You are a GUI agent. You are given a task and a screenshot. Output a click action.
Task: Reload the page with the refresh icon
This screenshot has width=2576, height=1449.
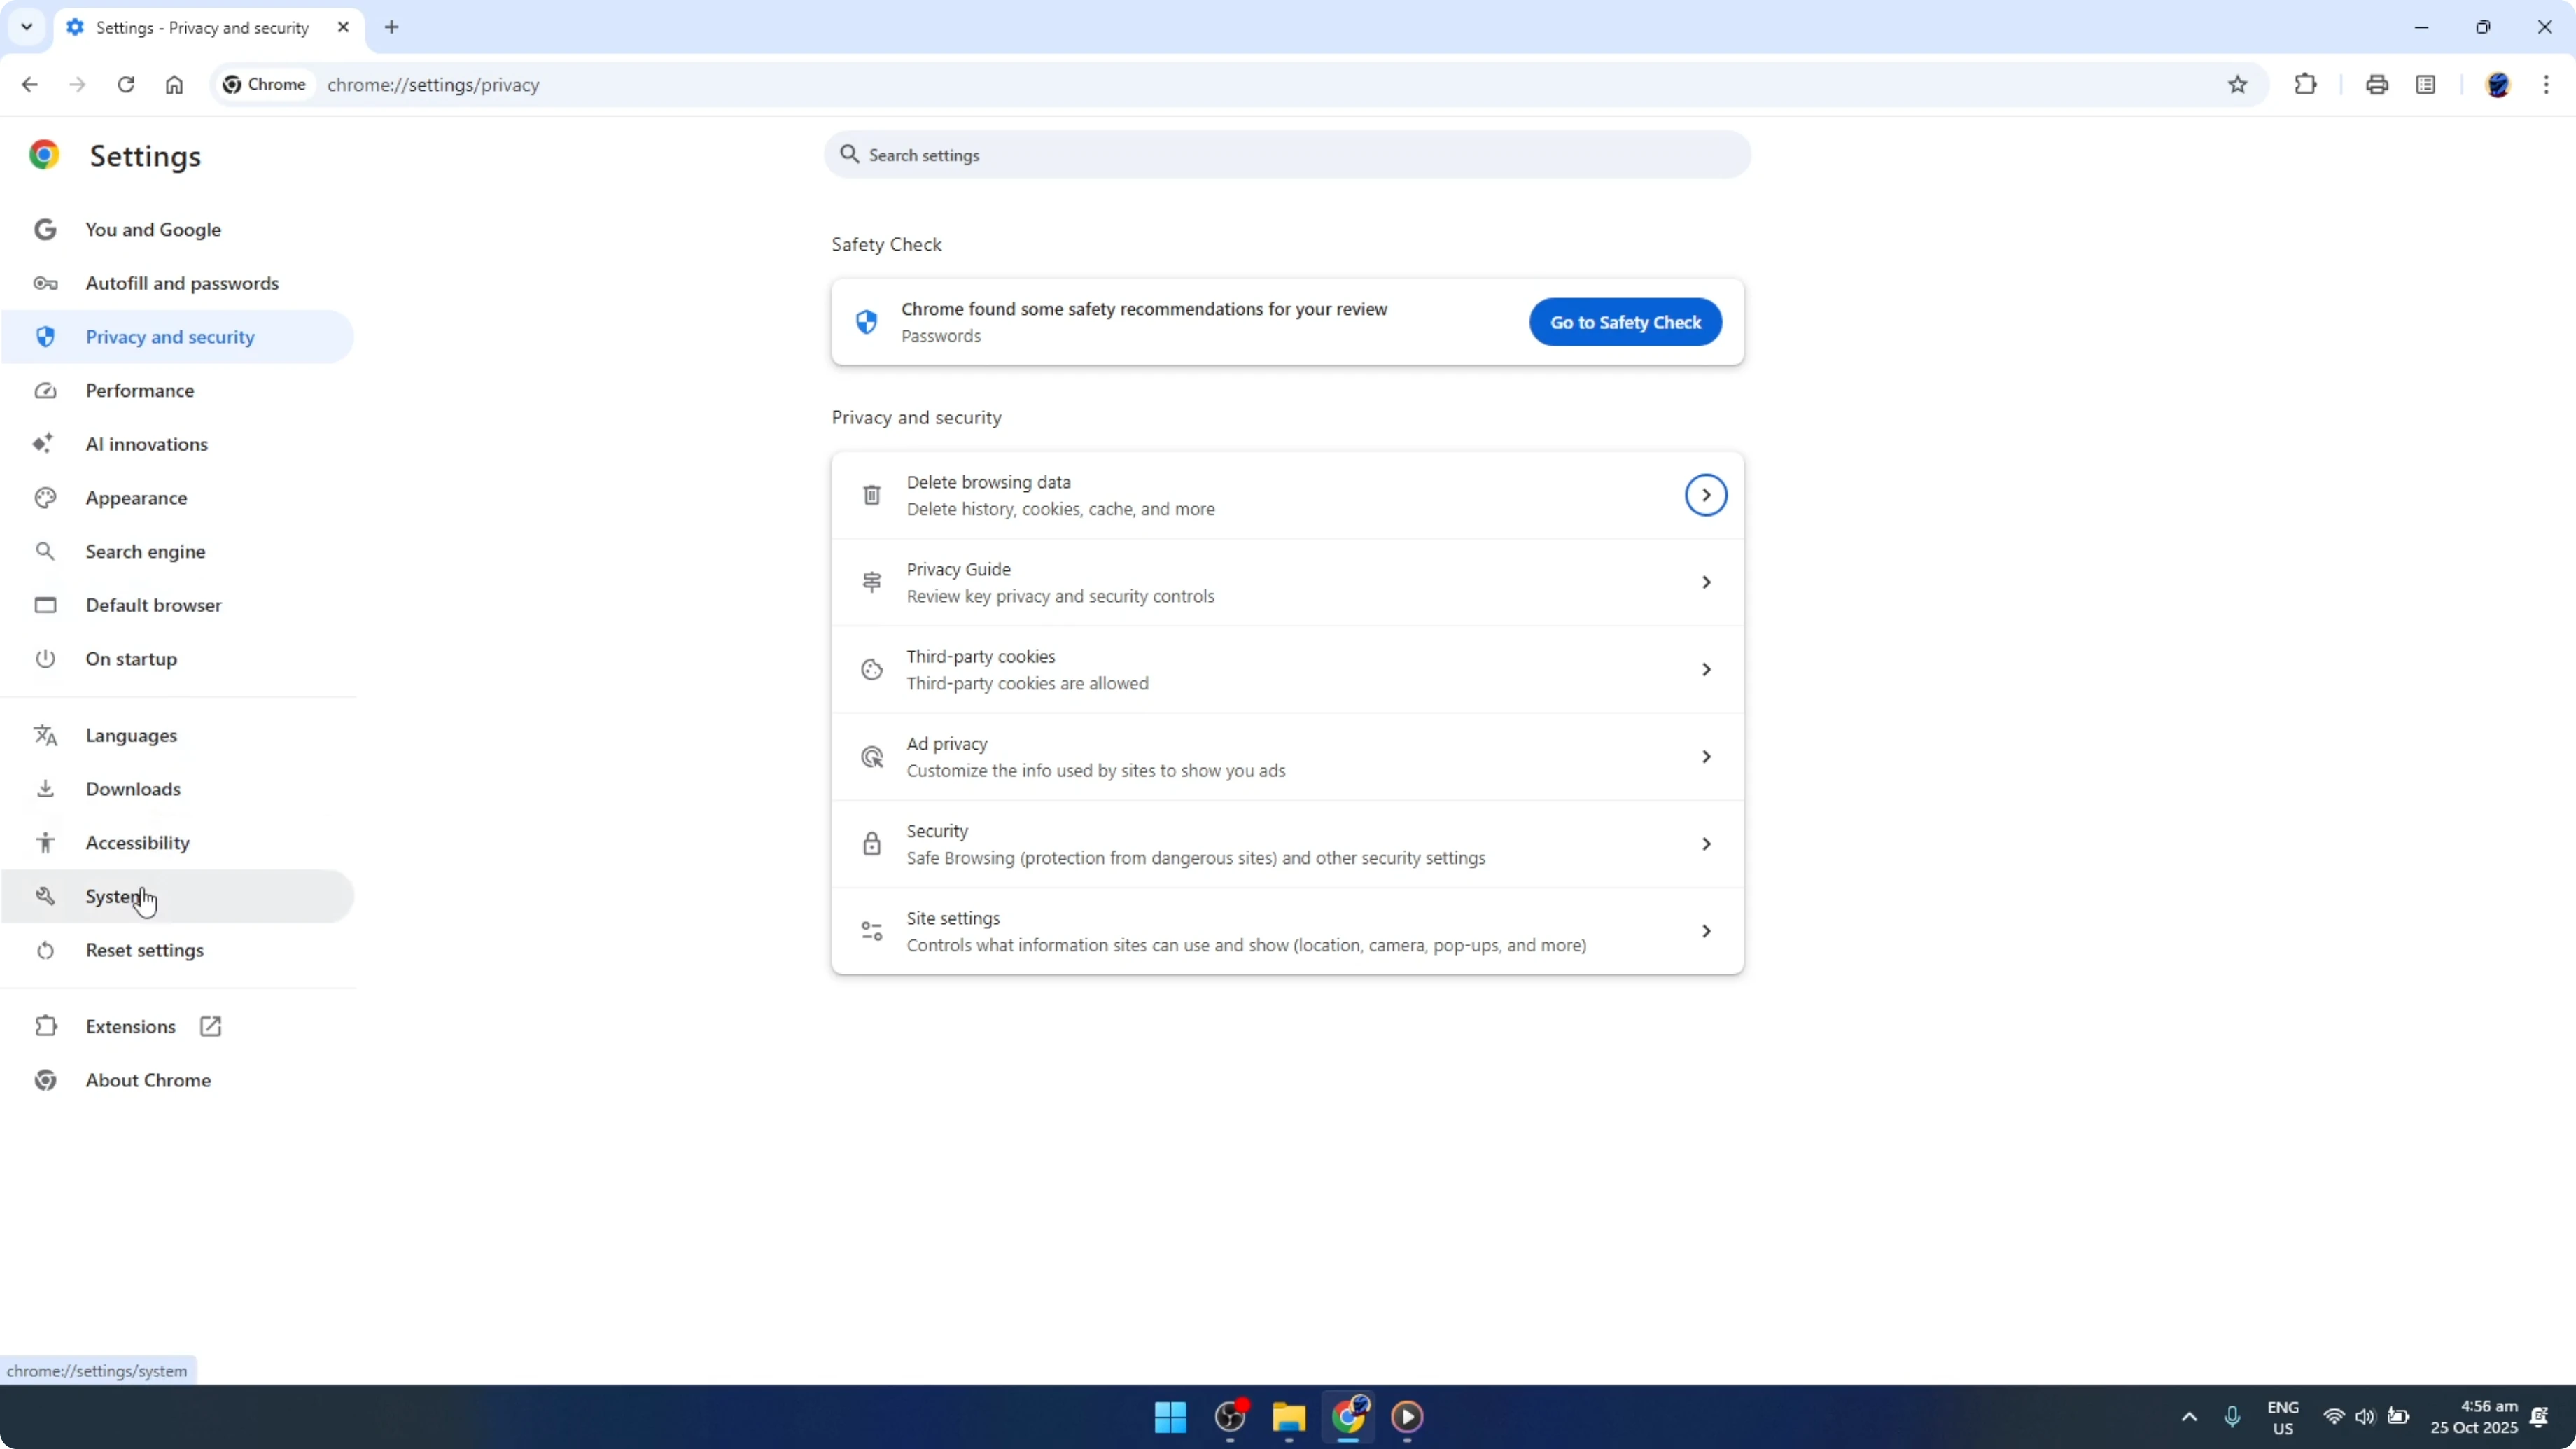coord(126,84)
